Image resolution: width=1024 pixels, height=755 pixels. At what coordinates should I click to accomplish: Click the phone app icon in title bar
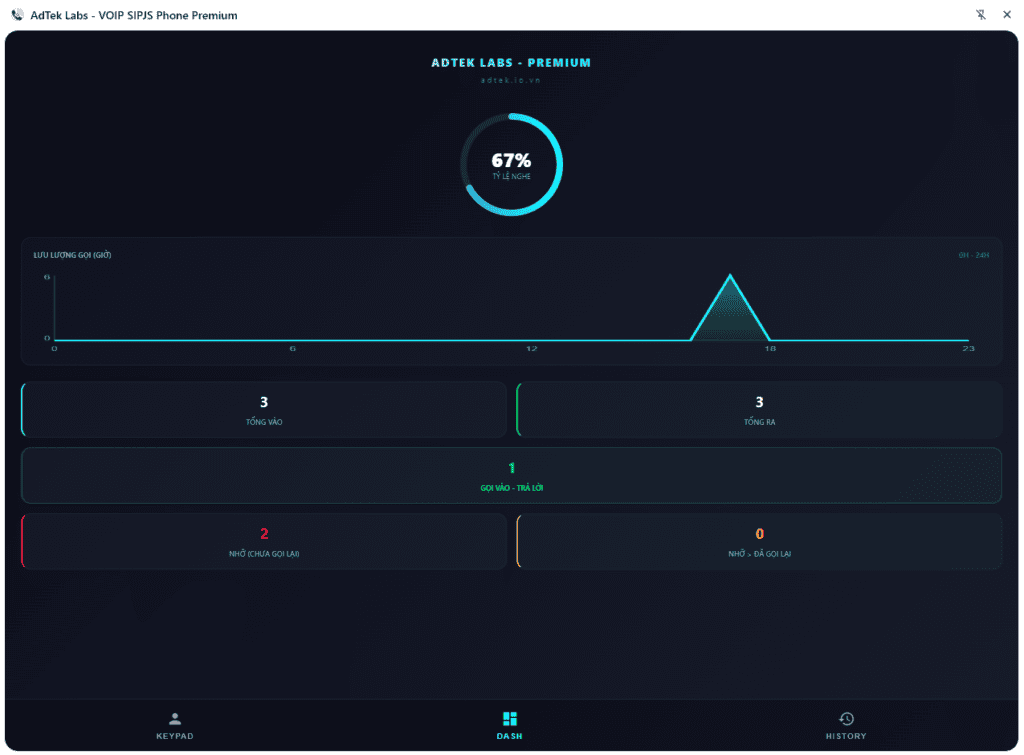click(18, 14)
